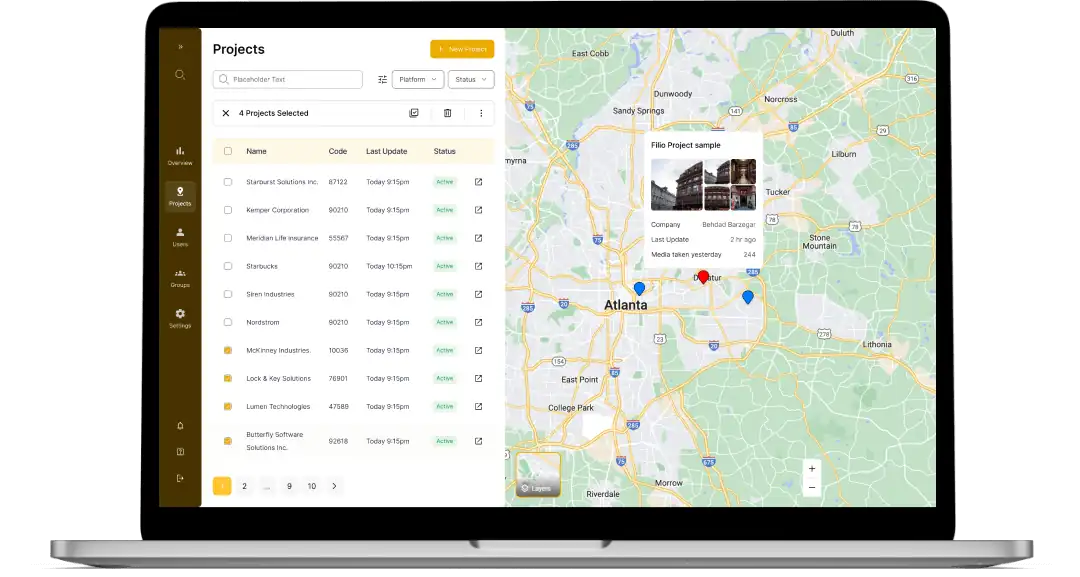1080x577 pixels.
Task: Toggle the header select-all checkbox
Action: tap(228, 151)
